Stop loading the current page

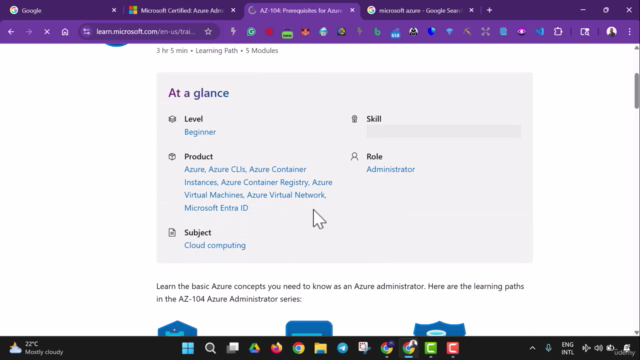click(x=47, y=31)
